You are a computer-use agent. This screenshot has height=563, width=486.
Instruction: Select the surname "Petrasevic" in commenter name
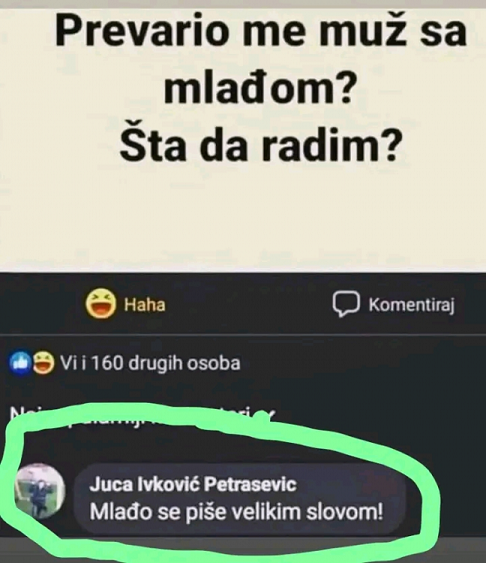[x=250, y=484]
